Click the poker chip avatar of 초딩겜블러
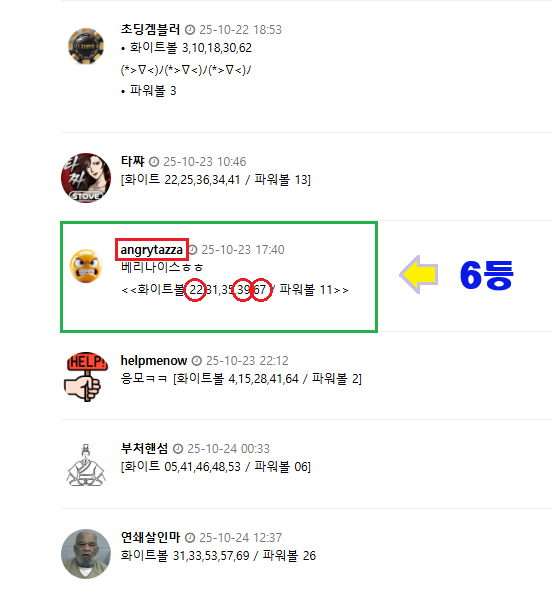 [86, 46]
